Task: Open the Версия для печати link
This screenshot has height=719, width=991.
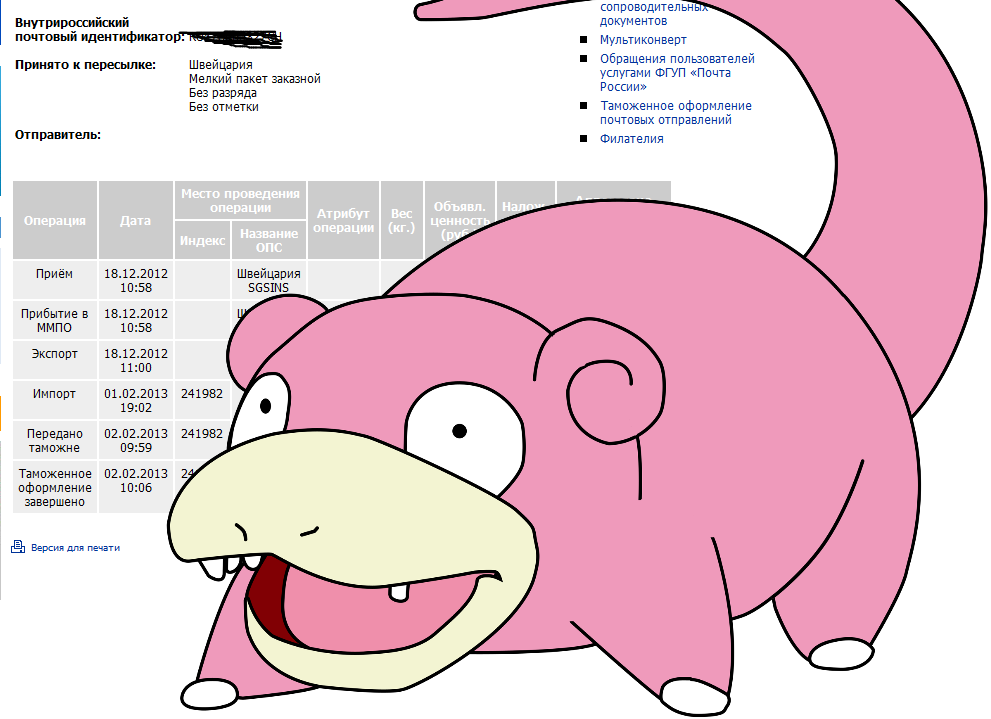Action: (75, 548)
